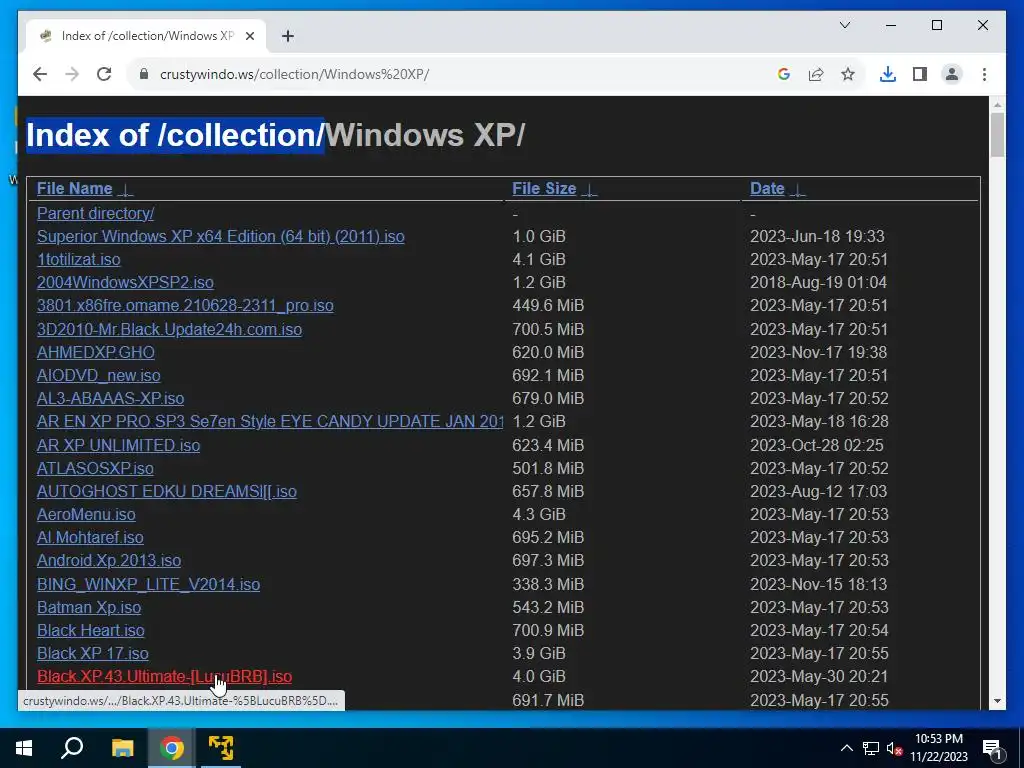Open a new tab with plus

pyautogui.click(x=287, y=36)
